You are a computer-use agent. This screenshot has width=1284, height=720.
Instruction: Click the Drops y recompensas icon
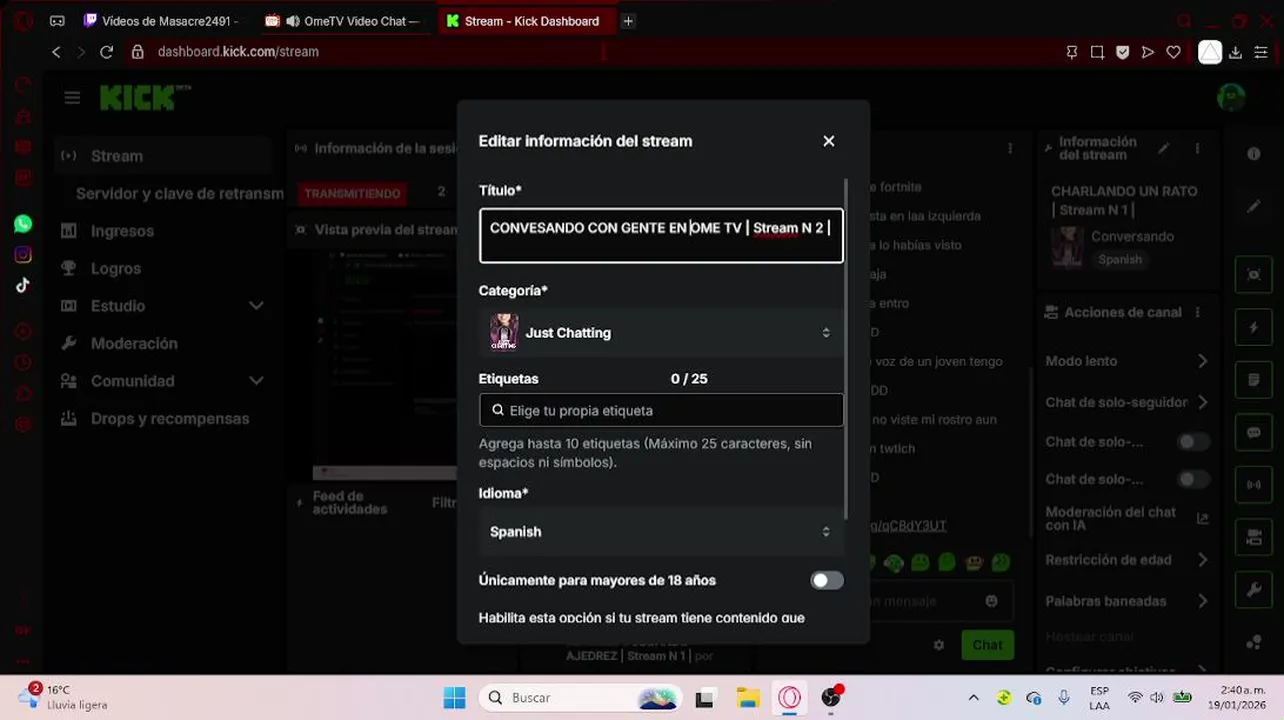69,418
